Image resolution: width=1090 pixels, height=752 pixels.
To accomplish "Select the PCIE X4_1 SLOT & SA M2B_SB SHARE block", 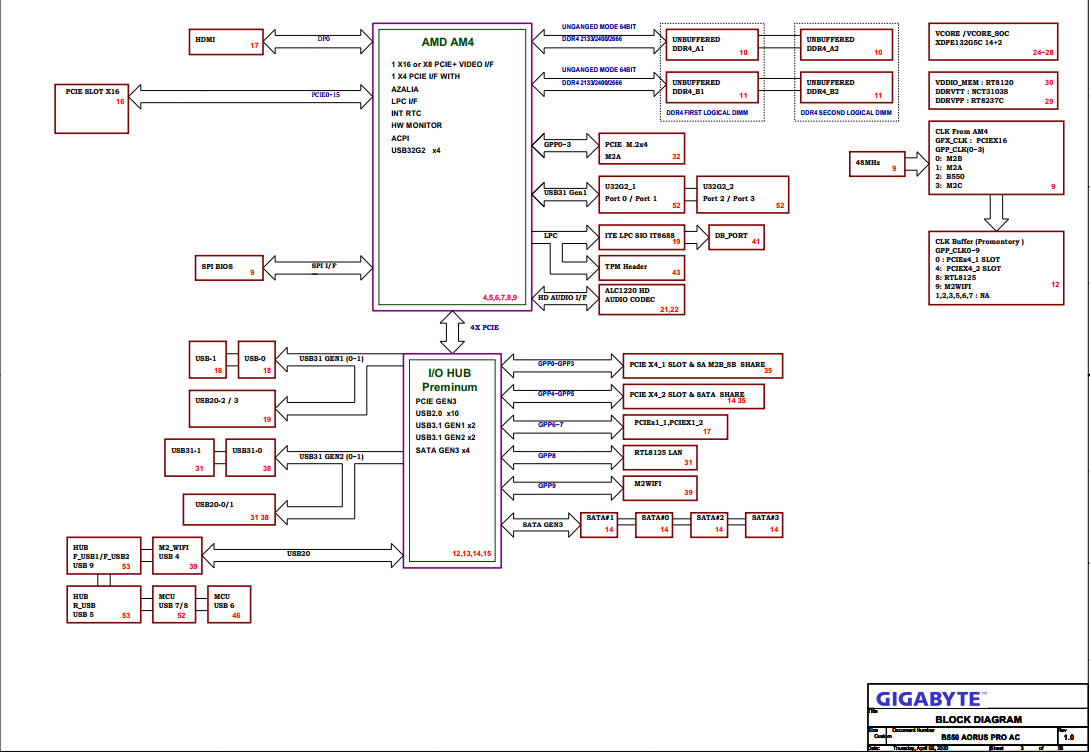I will coord(702,366).
